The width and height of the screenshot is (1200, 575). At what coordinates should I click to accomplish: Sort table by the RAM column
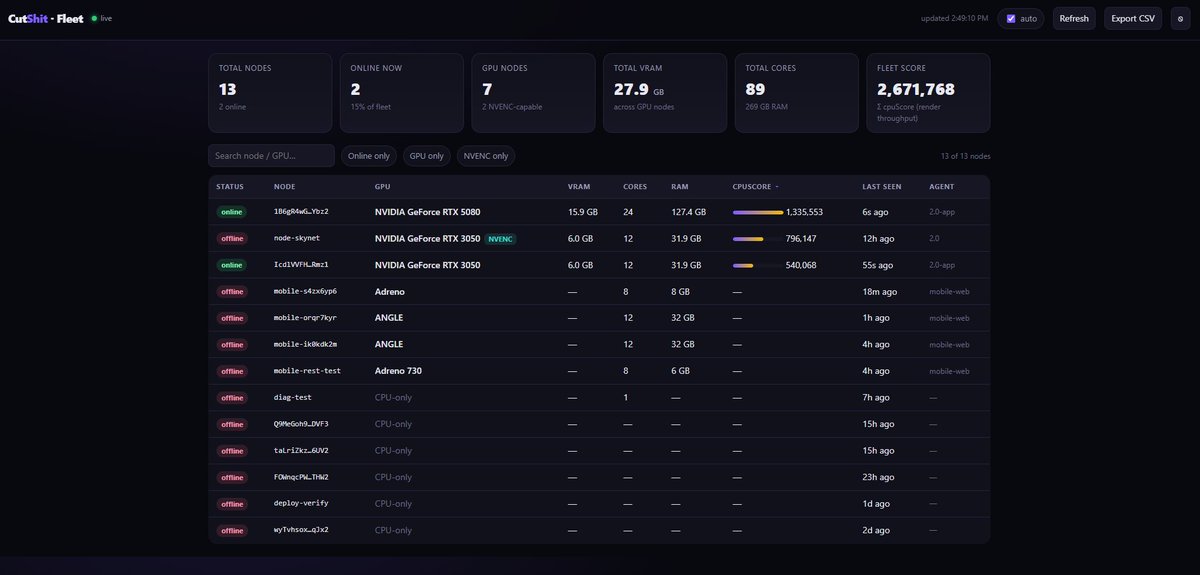point(680,187)
